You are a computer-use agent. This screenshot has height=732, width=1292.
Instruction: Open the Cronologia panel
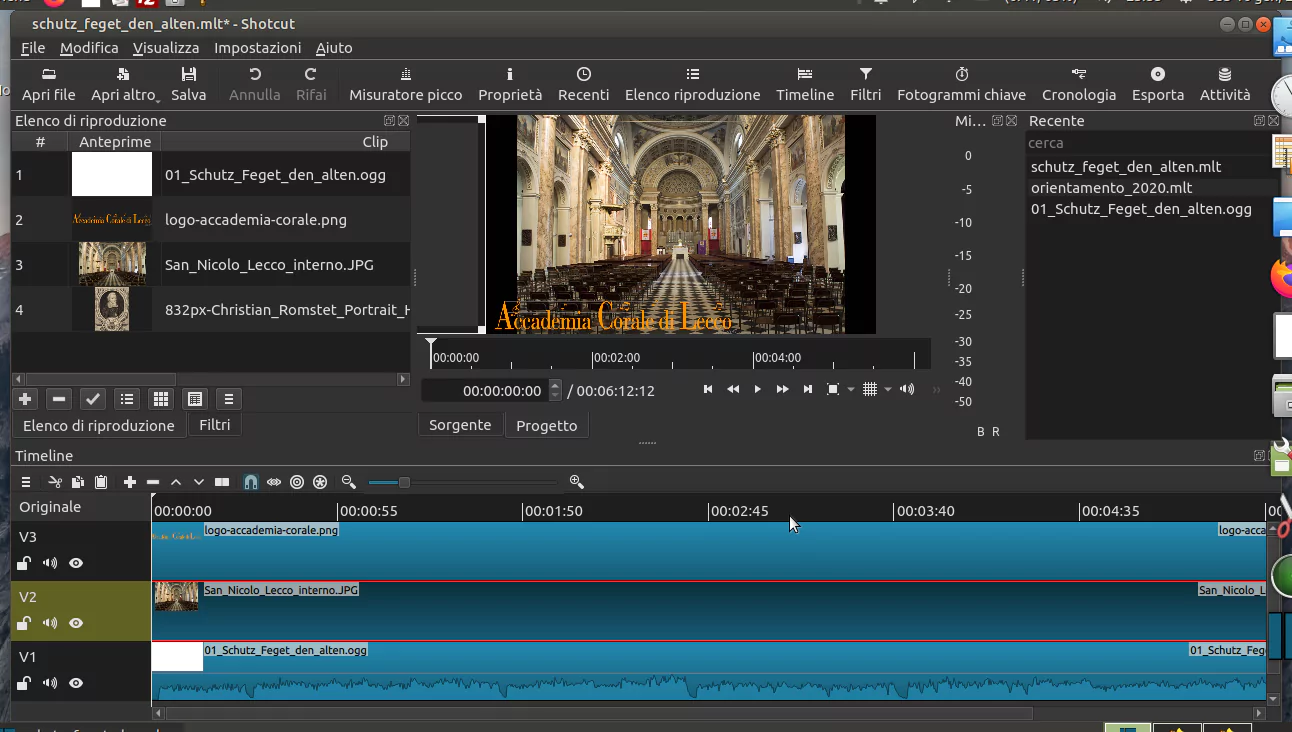point(1079,84)
